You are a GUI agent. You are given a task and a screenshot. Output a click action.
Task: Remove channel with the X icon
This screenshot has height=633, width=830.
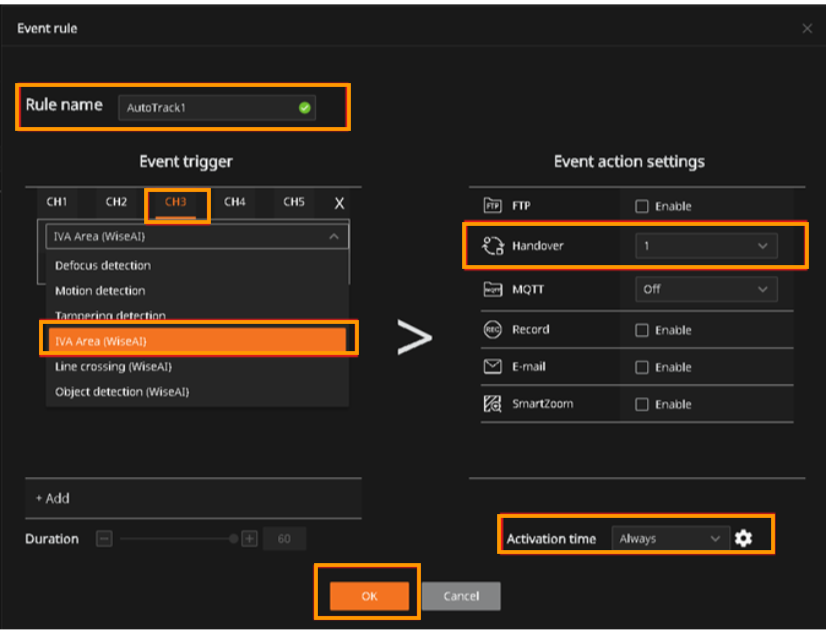click(x=339, y=203)
